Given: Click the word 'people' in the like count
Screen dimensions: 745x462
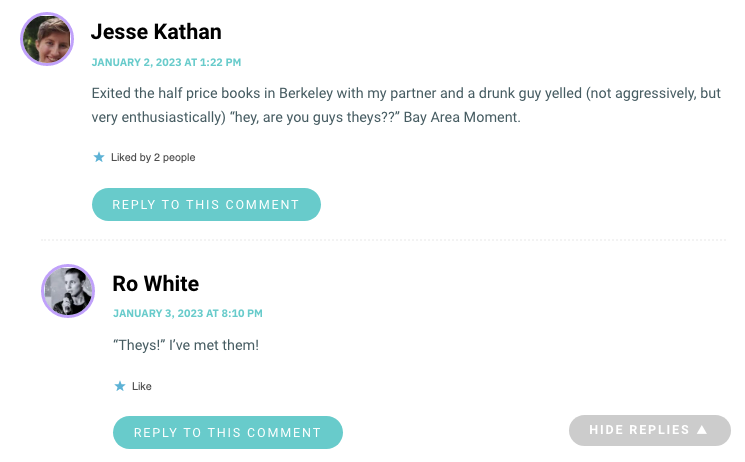Looking at the screenshot, I should [x=179, y=158].
